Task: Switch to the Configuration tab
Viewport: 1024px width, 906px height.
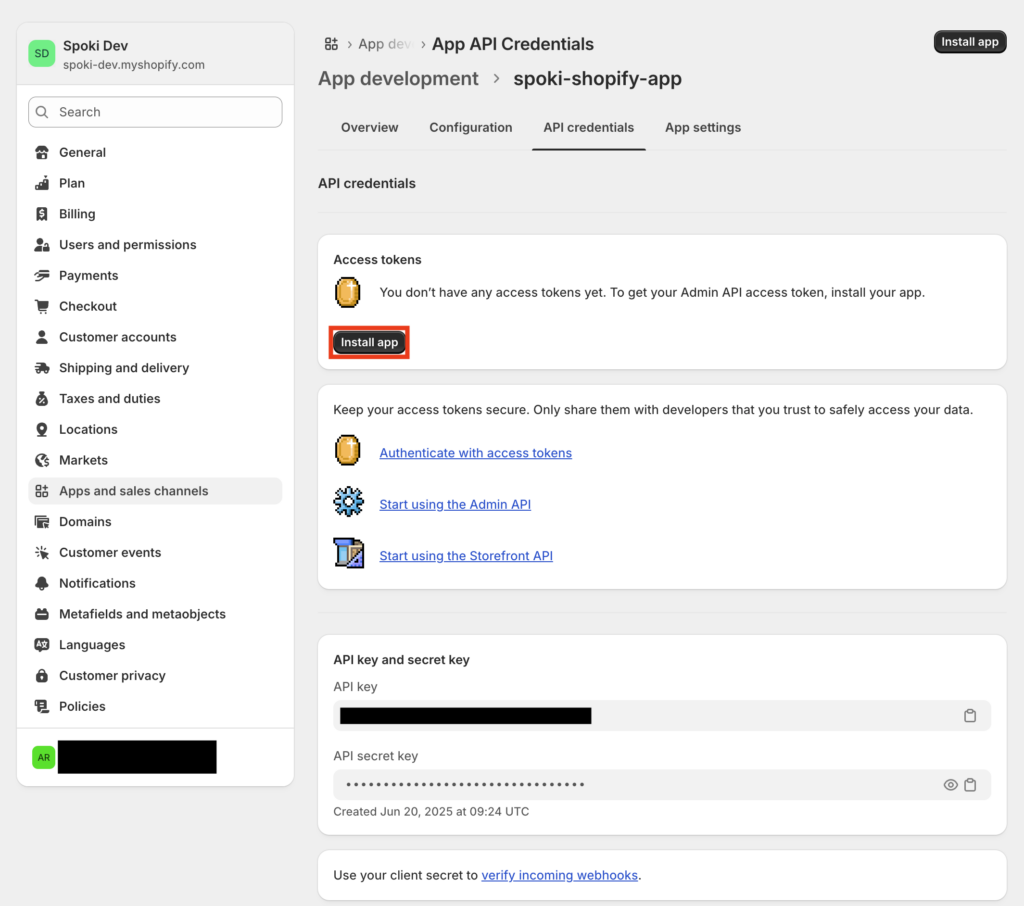Action: (470, 128)
